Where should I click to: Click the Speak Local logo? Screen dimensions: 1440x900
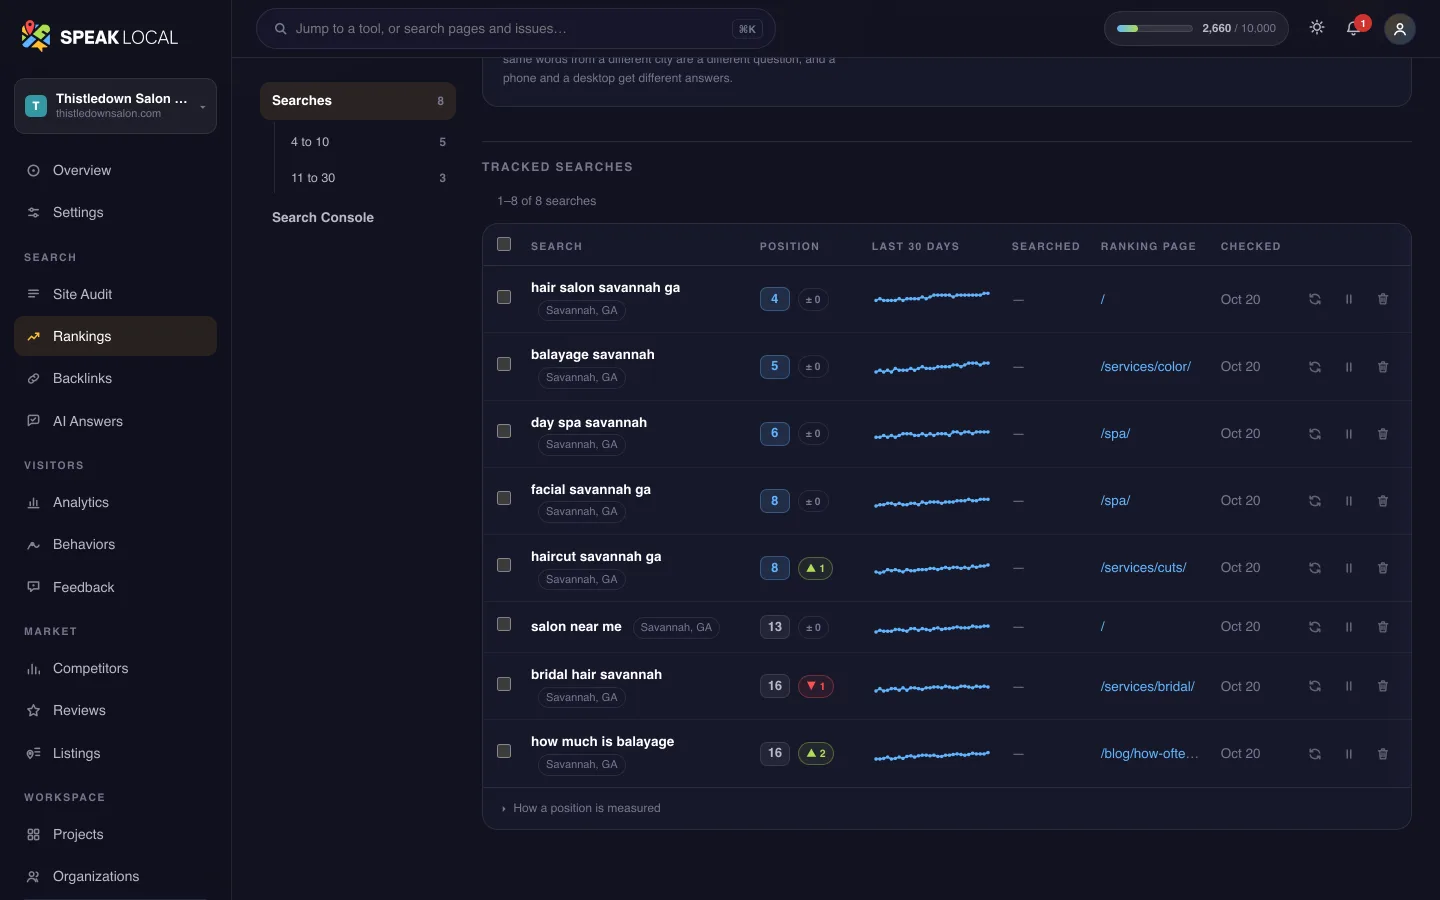[99, 37]
